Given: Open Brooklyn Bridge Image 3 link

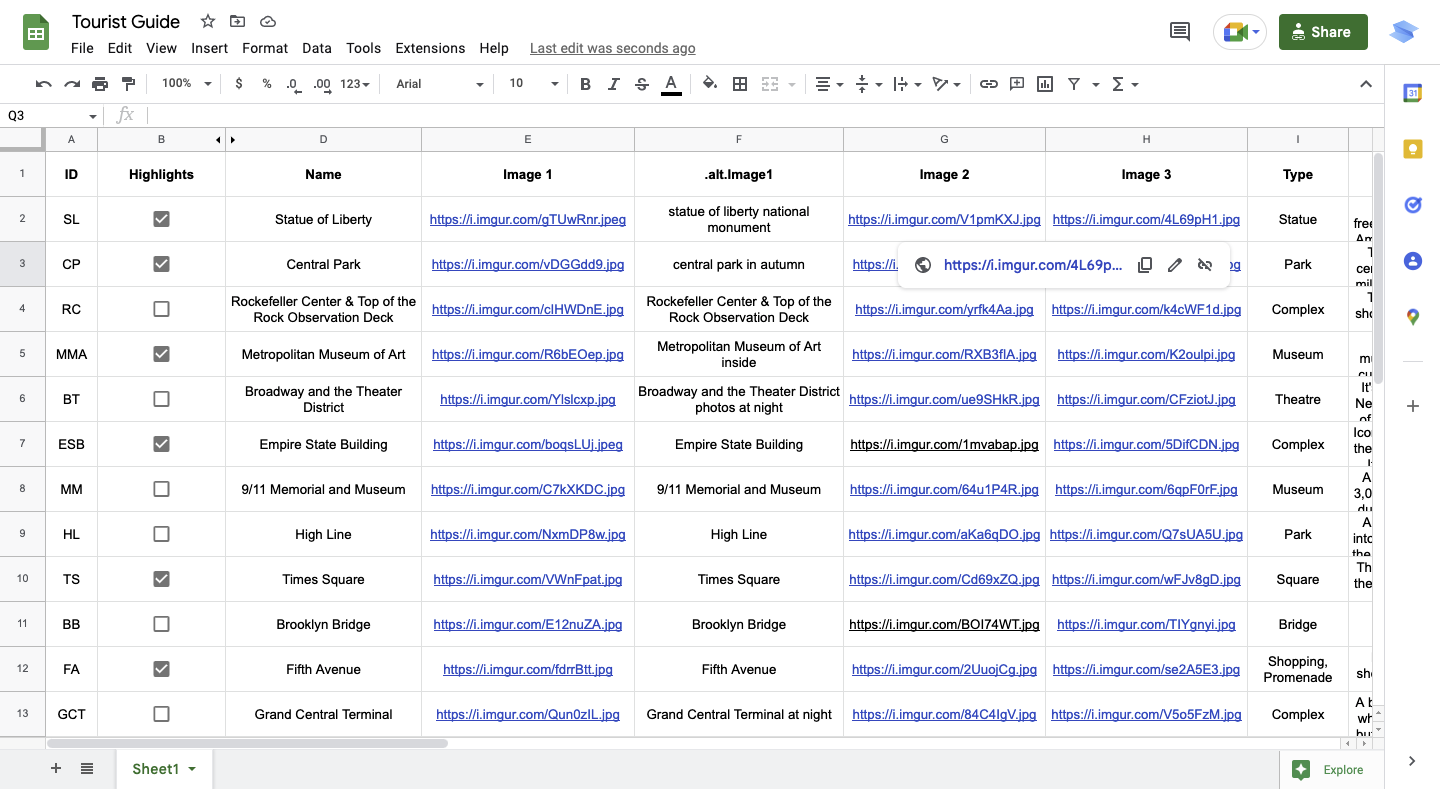Looking at the screenshot, I should pyautogui.click(x=1146, y=624).
